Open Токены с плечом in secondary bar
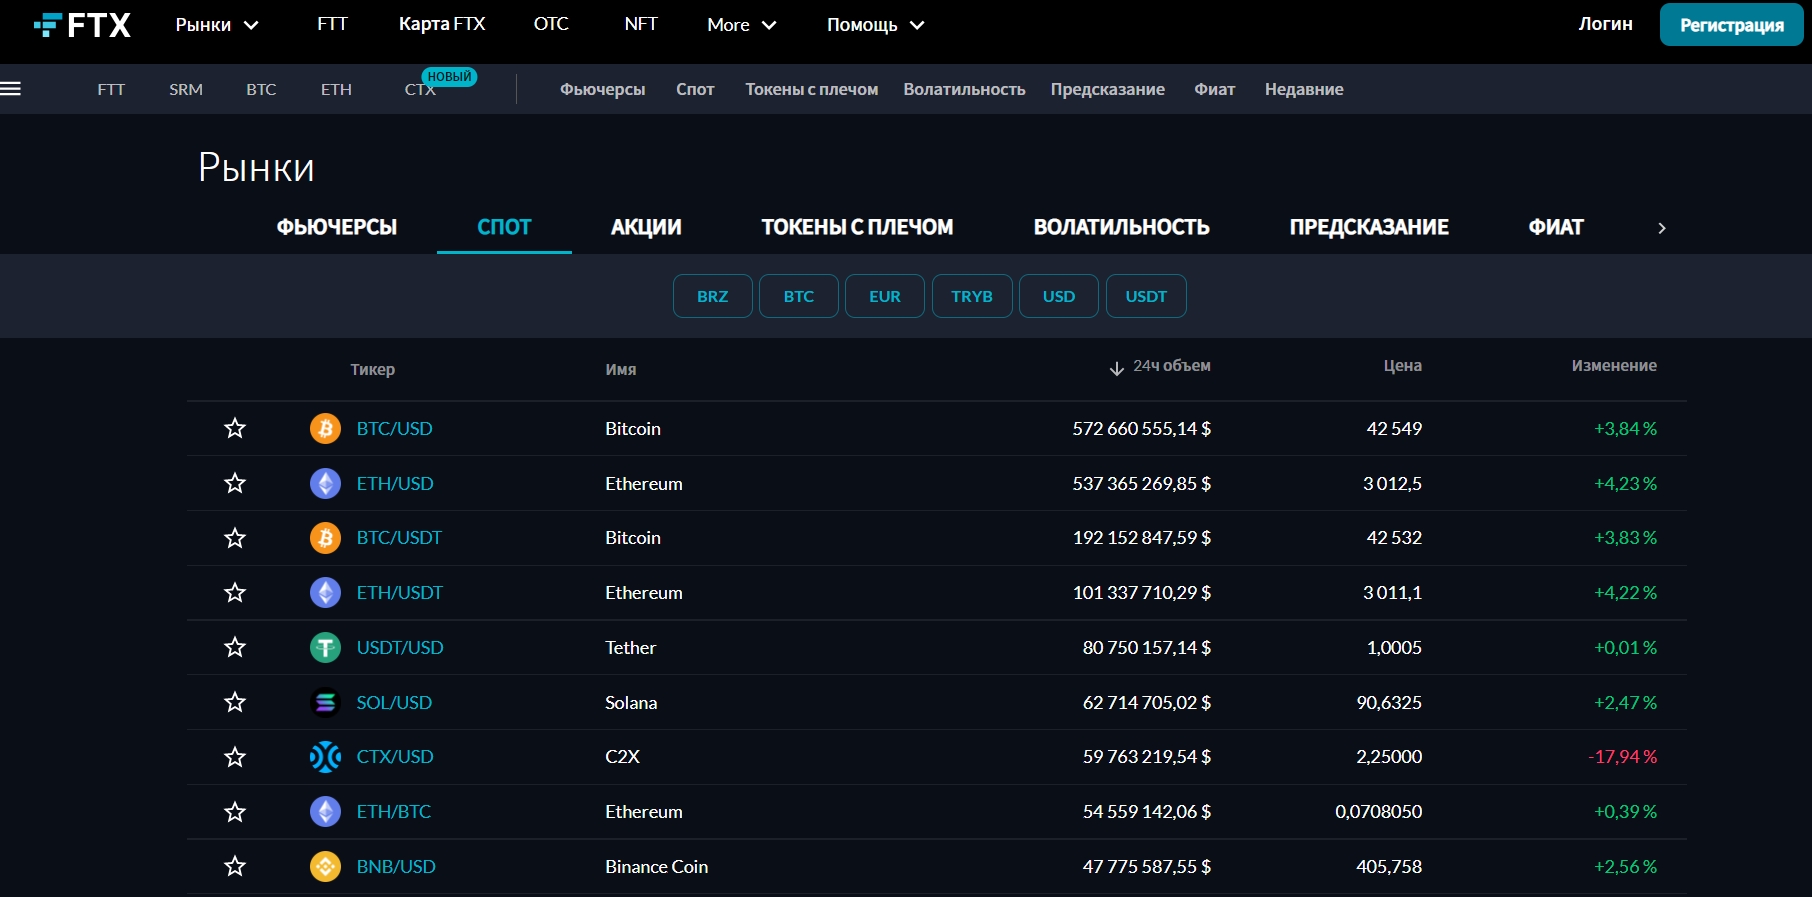Screen dimensions: 1812x897 point(811,89)
